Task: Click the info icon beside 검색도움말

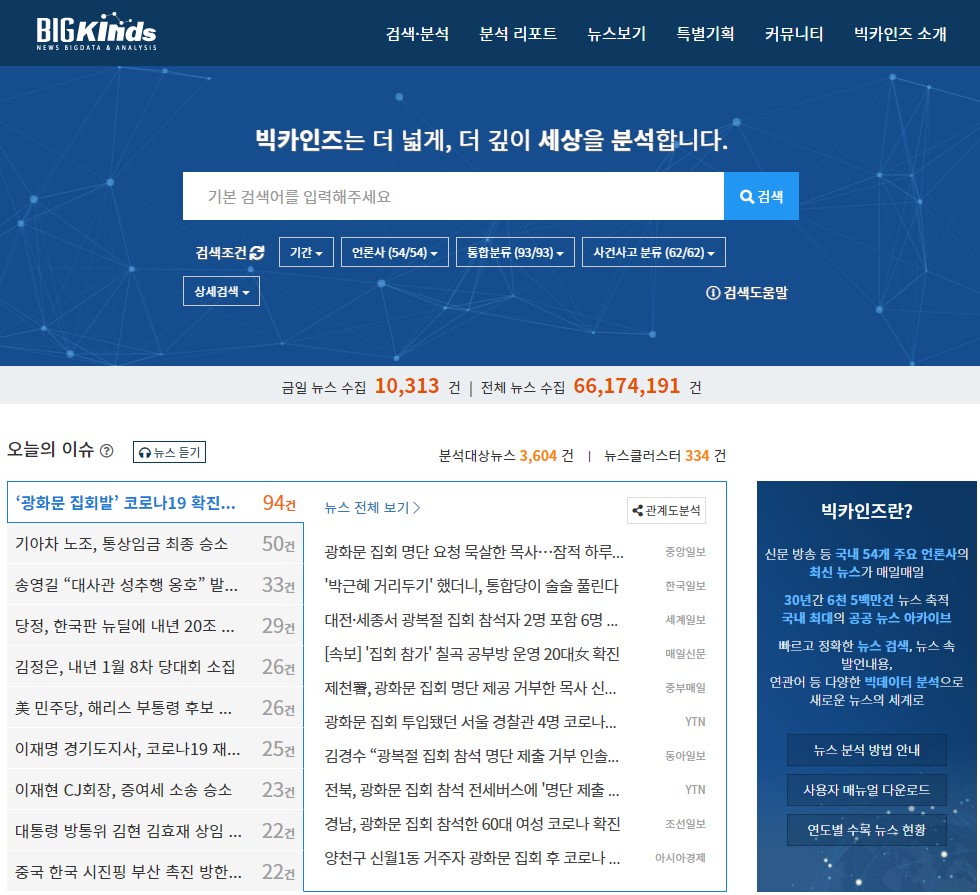Action: click(x=712, y=292)
